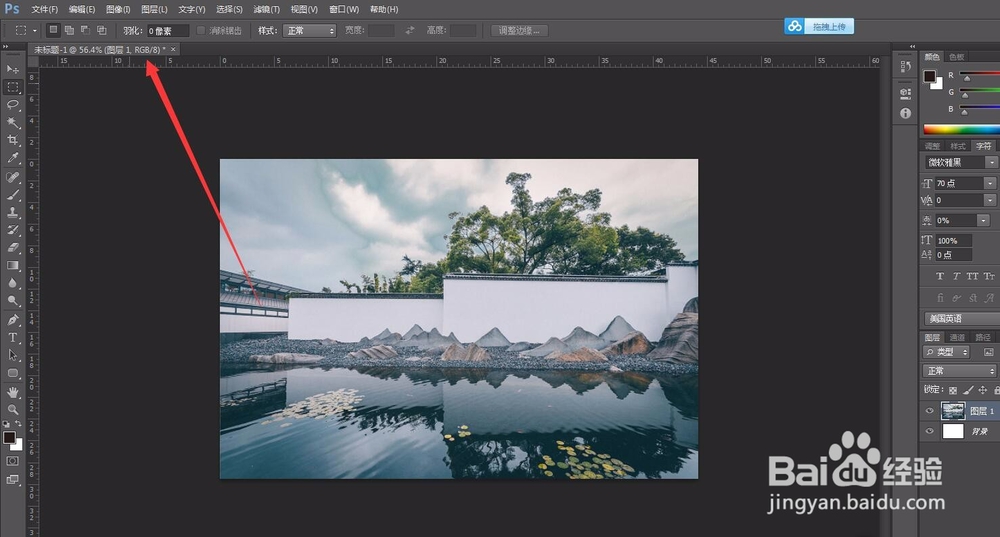Select the Eraser tool
1000x537 pixels.
click(13, 247)
